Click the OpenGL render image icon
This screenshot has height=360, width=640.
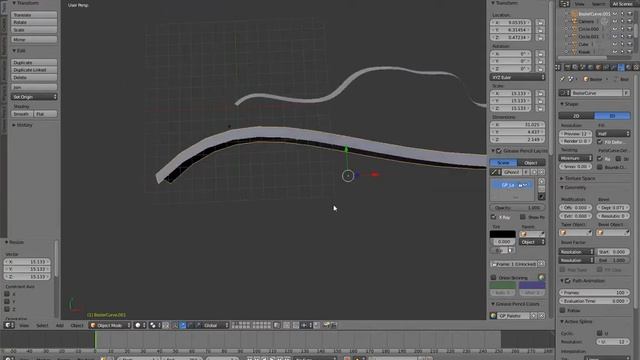coord(327,325)
